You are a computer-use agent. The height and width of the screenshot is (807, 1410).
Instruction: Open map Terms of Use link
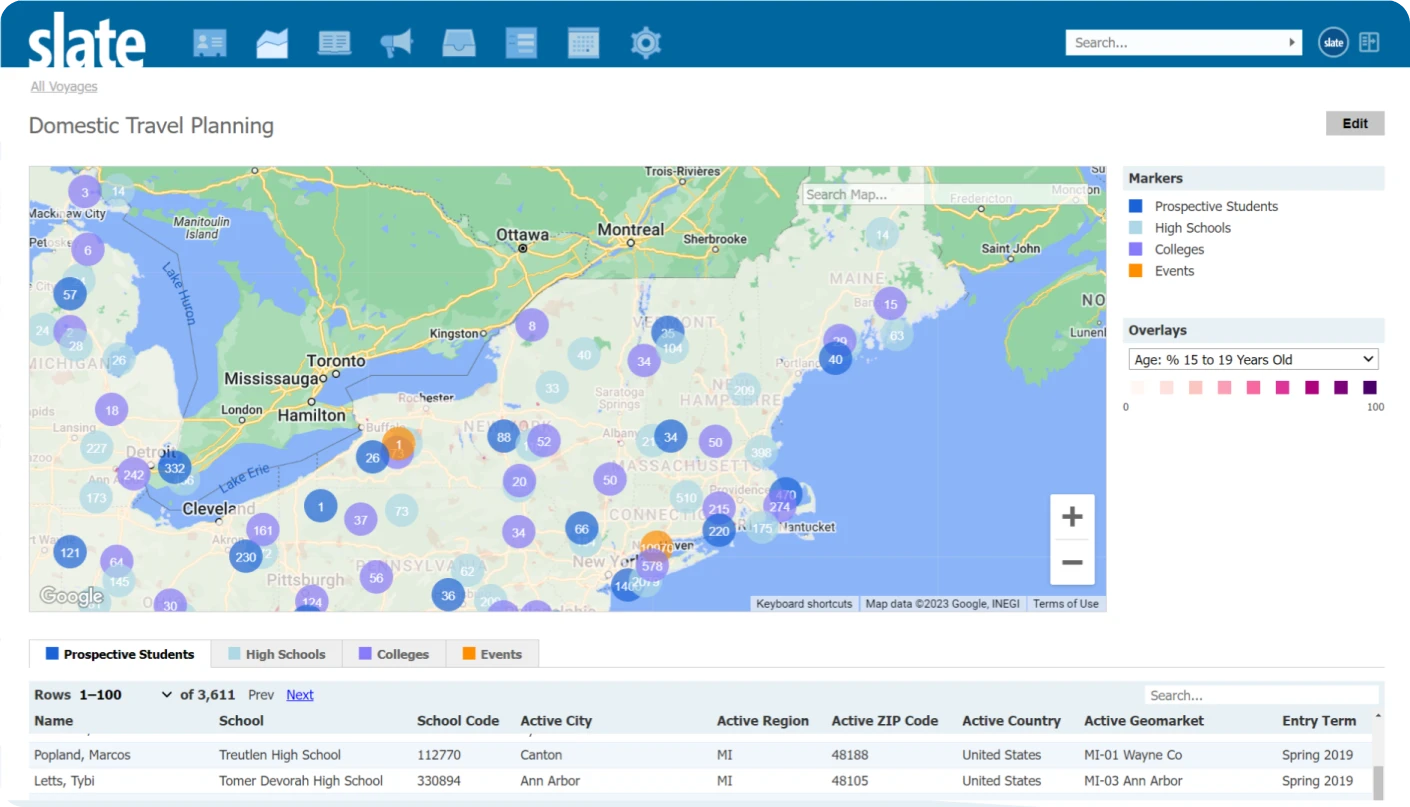point(1066,603)
